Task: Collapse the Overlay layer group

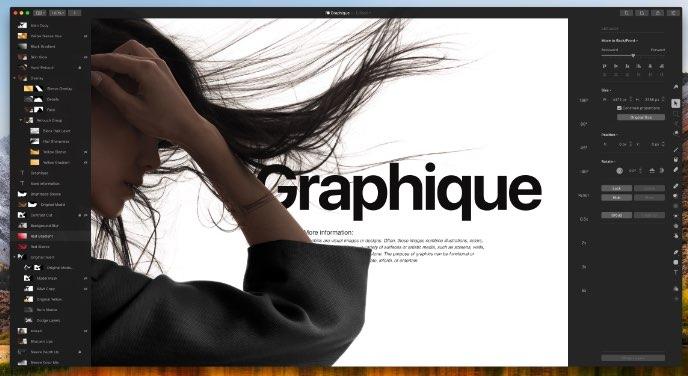Action: pos(15,78)
